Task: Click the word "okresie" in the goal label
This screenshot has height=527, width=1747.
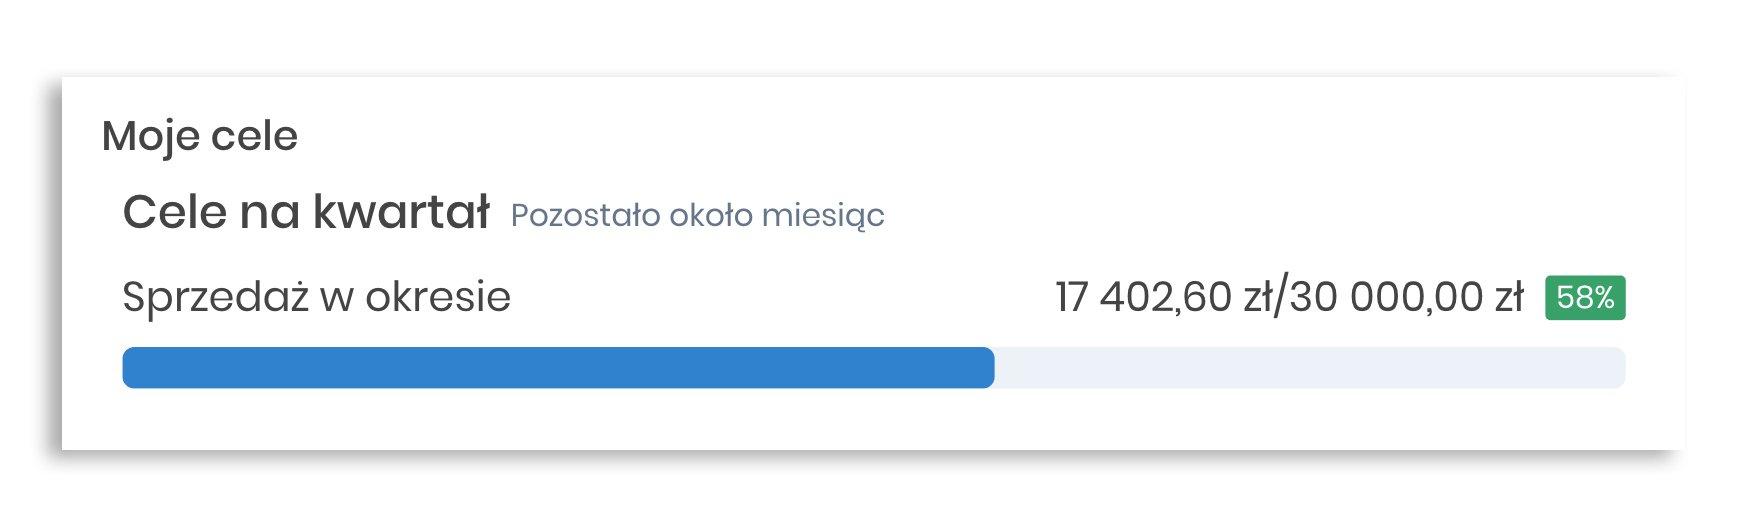Action: [x=438, y=297]
